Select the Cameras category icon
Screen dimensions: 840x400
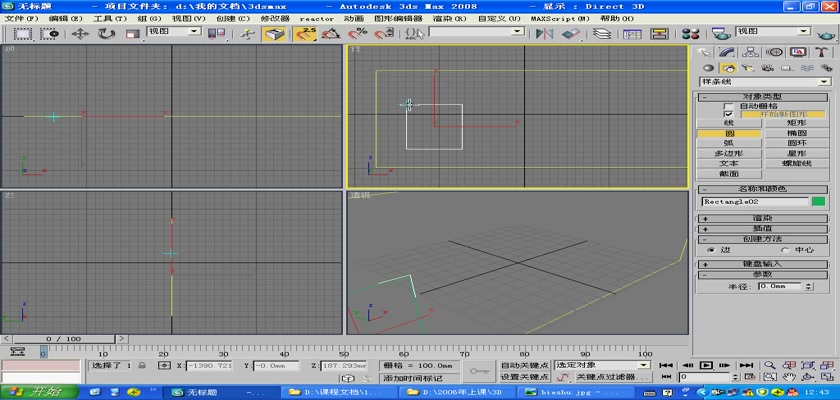click(x=767, y=68)
